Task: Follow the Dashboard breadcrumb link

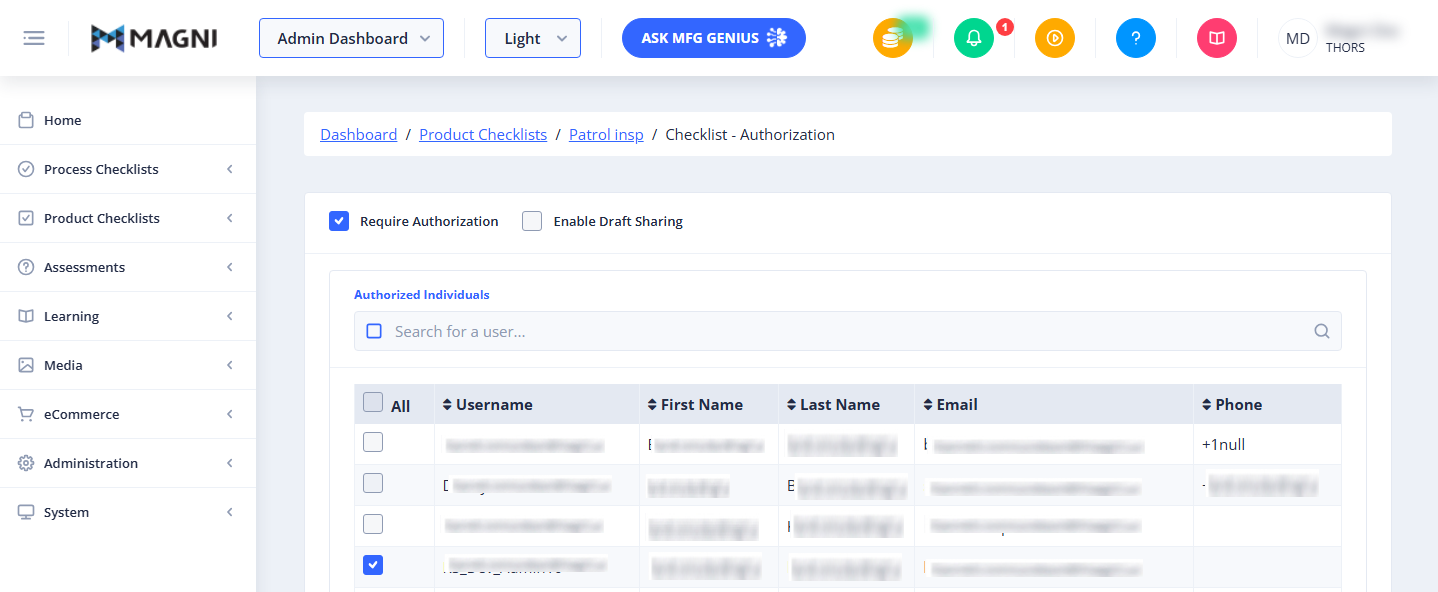Action: 359,134
